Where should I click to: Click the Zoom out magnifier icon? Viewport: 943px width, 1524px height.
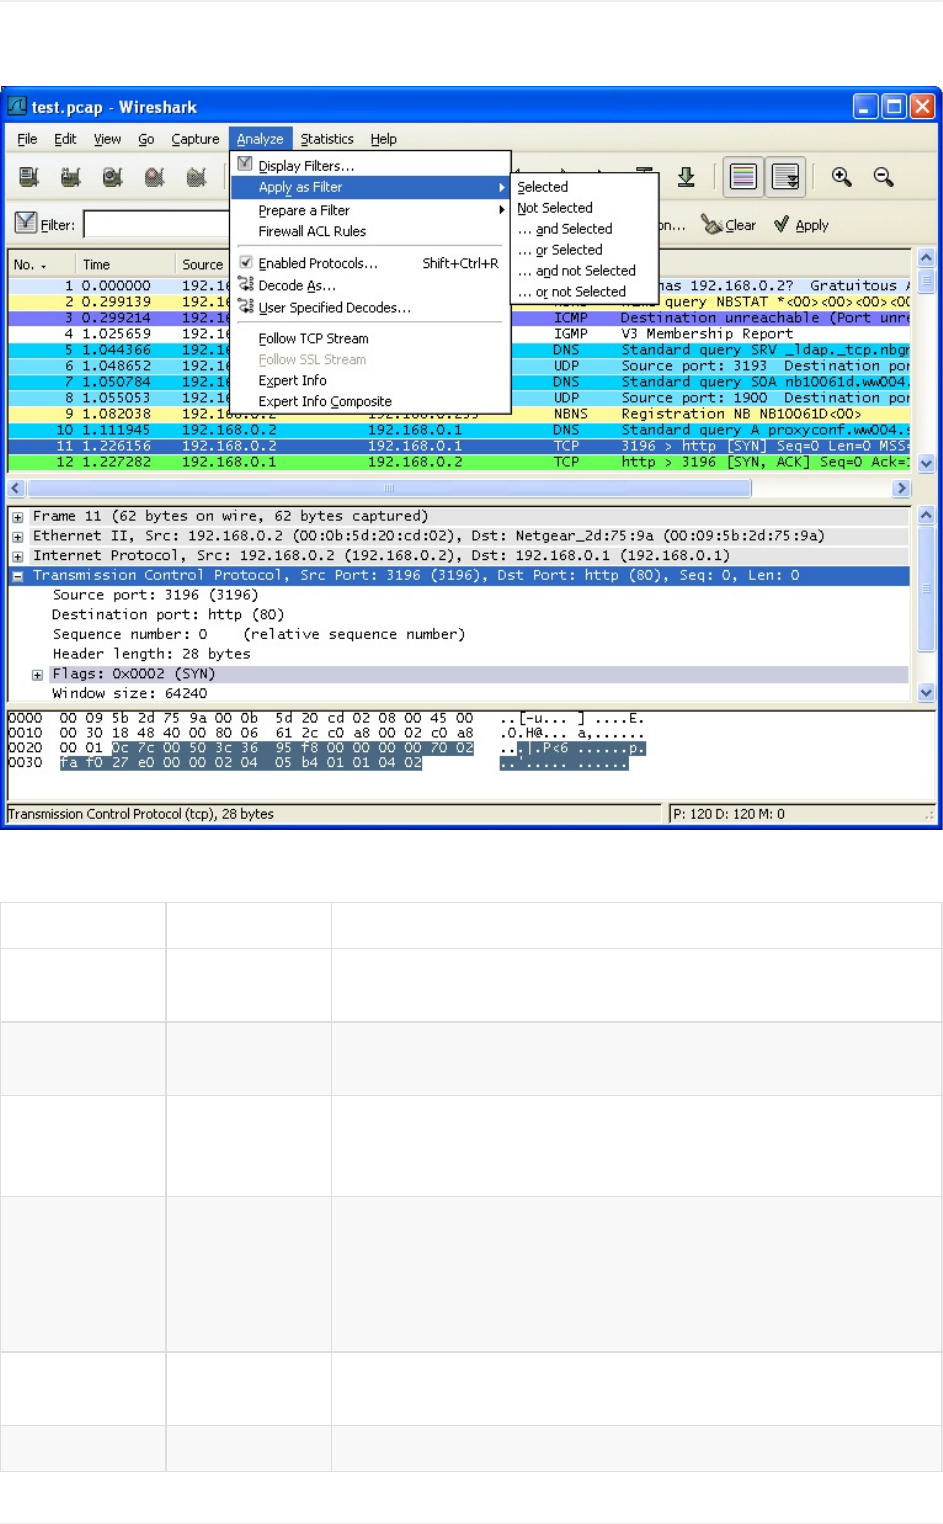(x=883, y=177)
